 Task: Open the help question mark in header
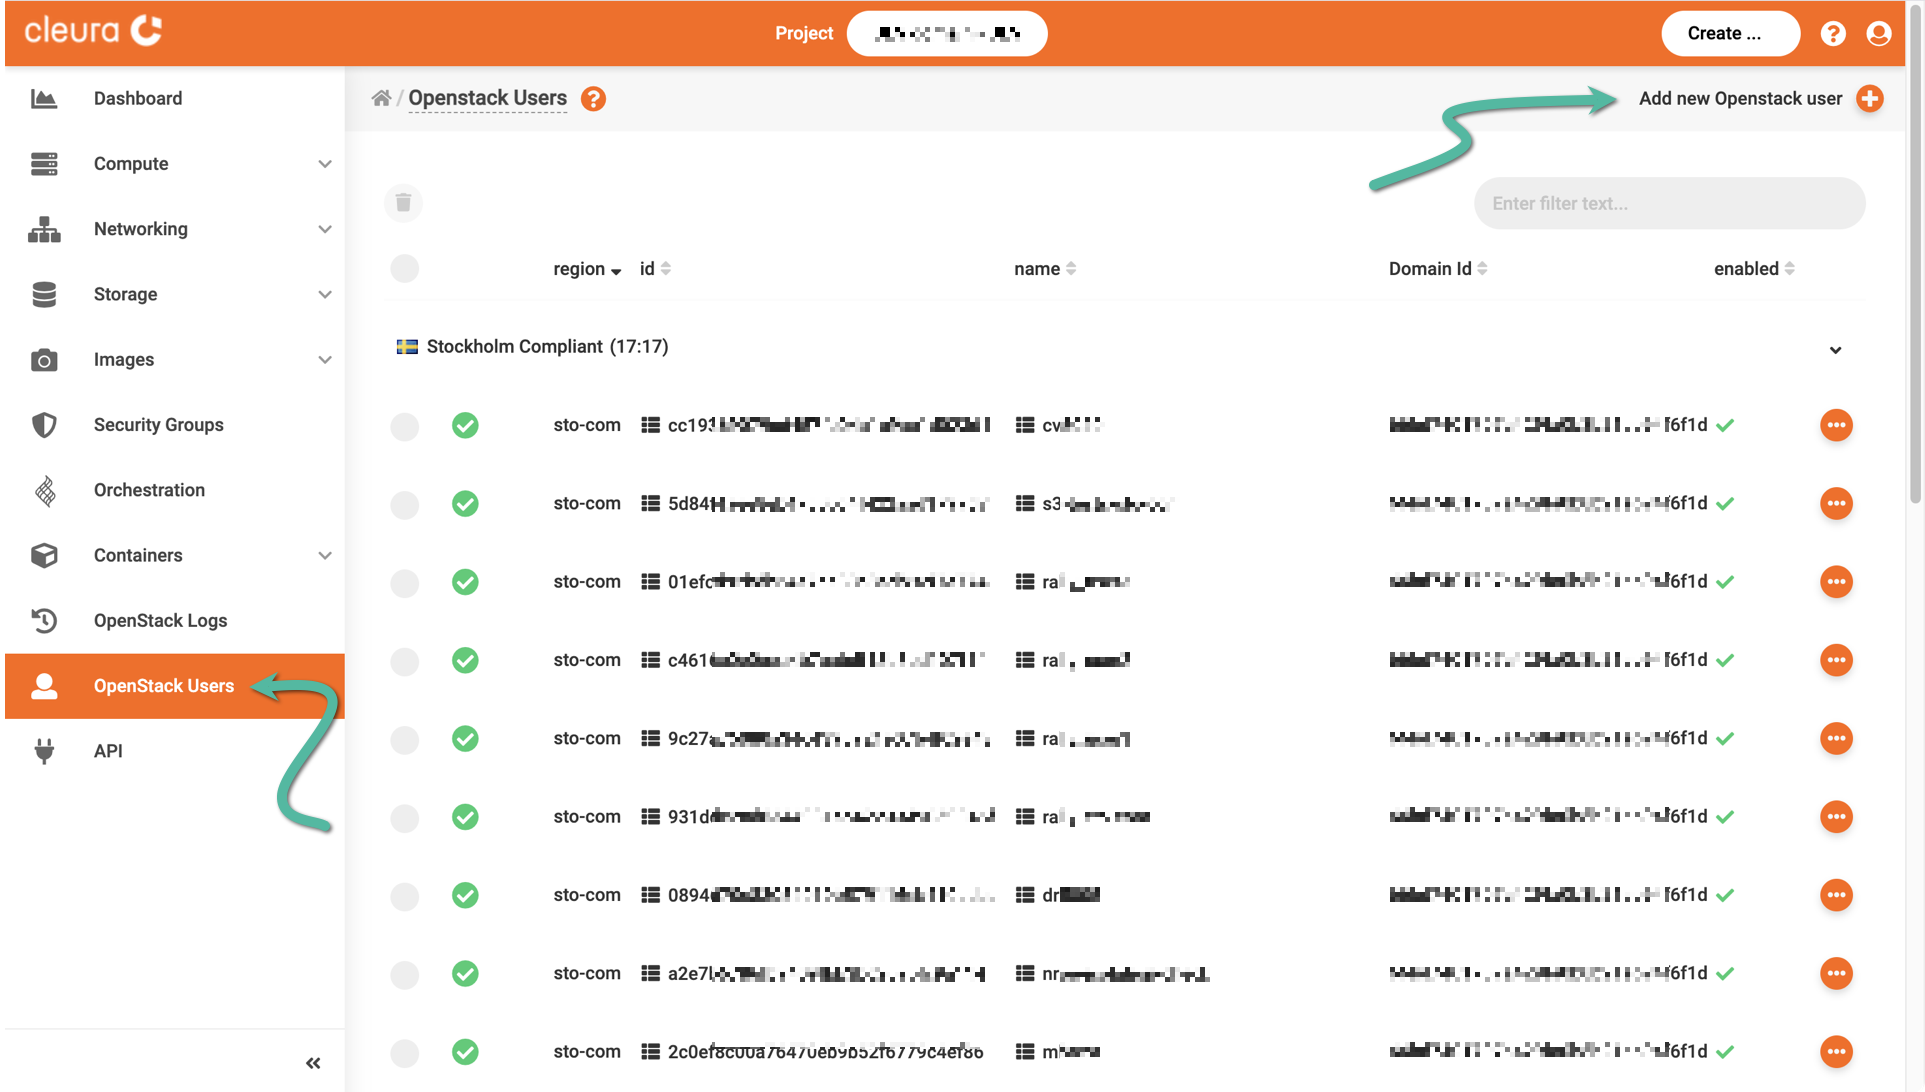point(1832,34)
